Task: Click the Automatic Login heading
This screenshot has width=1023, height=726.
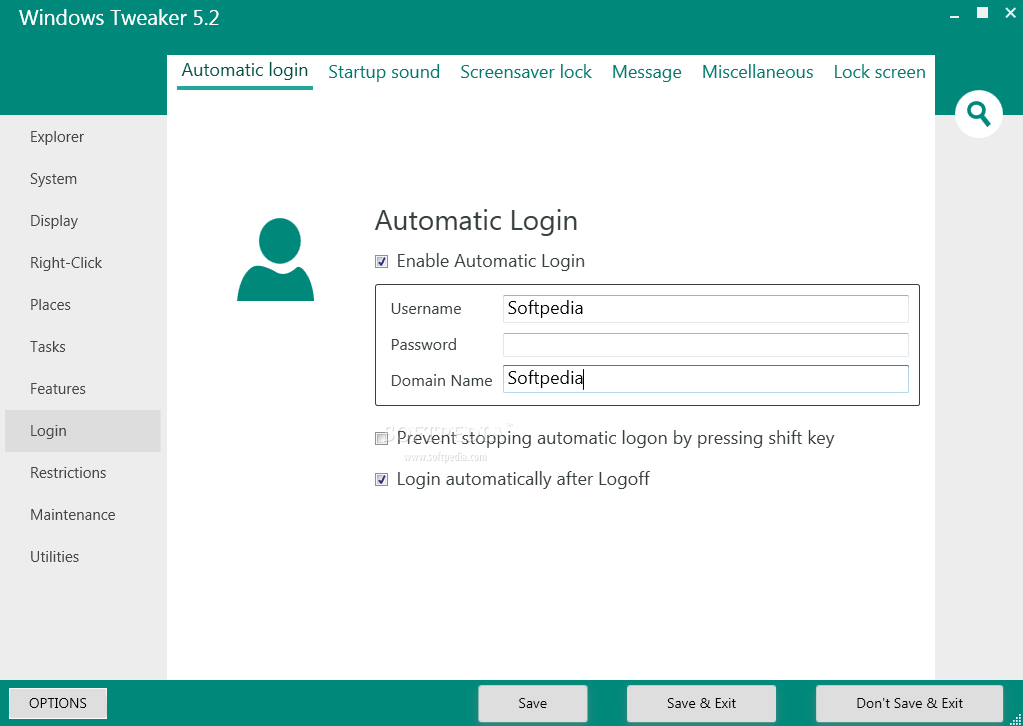Action: tap(476, 221)
